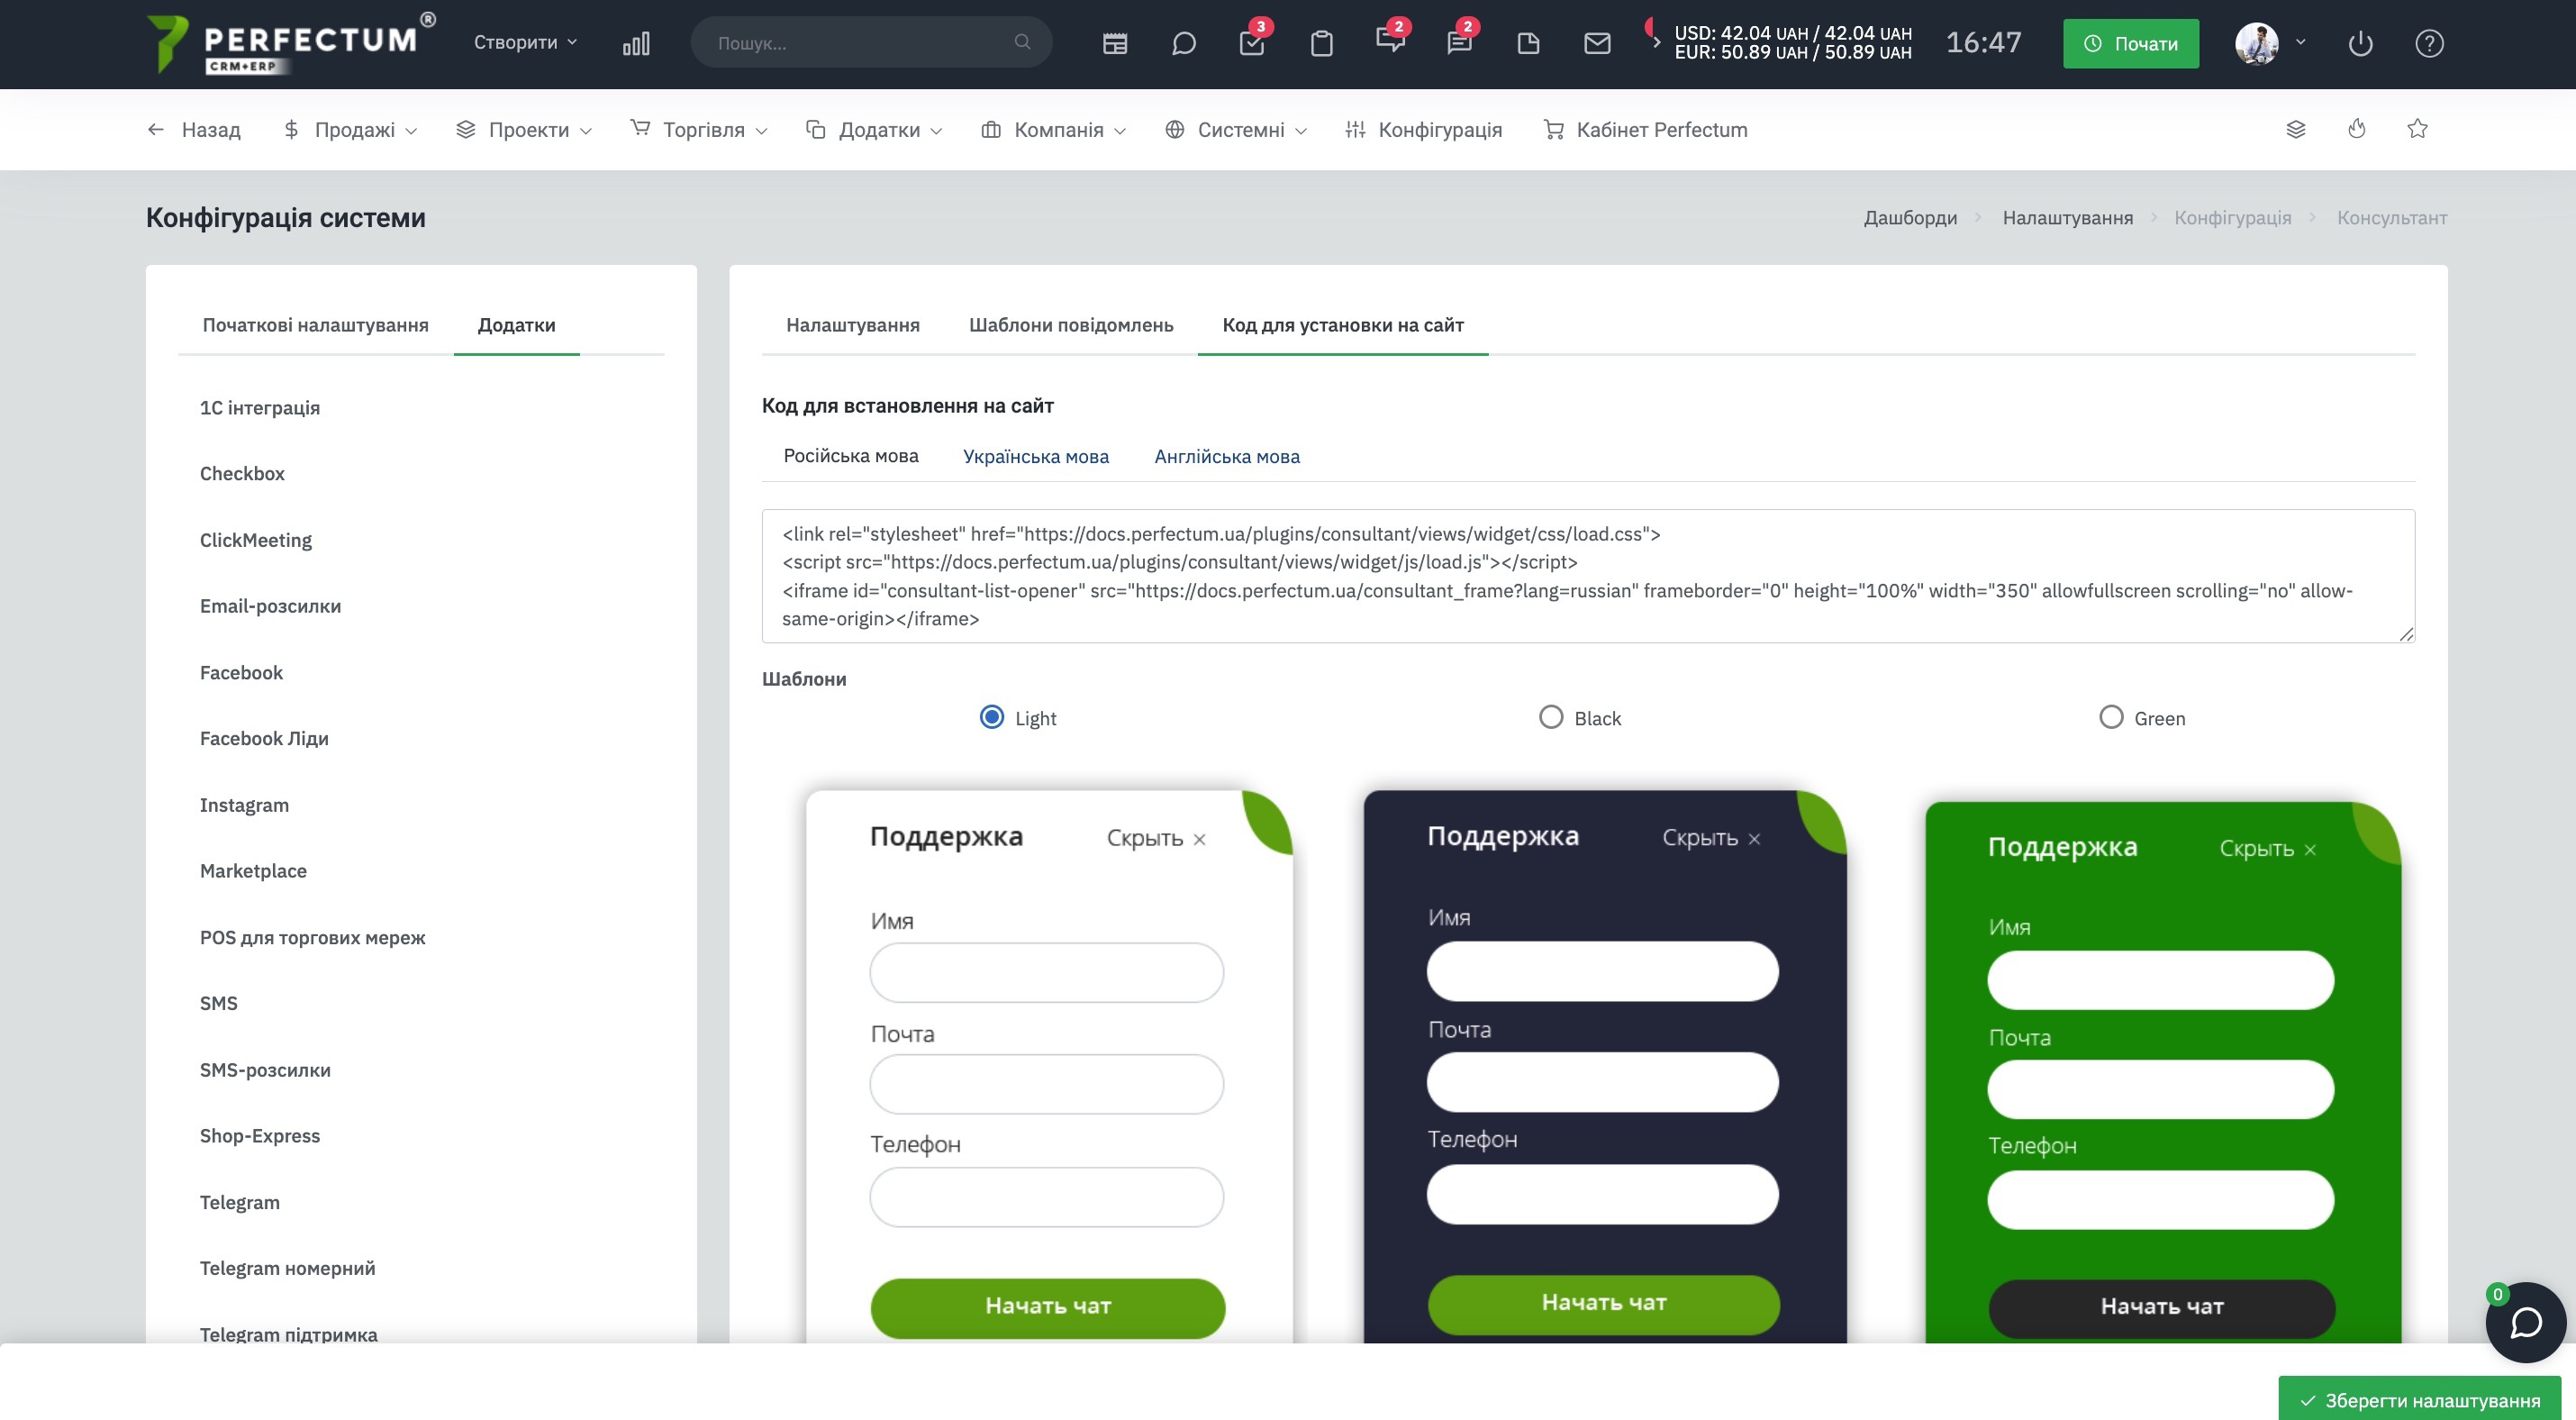Open the file document icon in header
This screenshot has height=1420, width=2576.
tap(1529, 43)
